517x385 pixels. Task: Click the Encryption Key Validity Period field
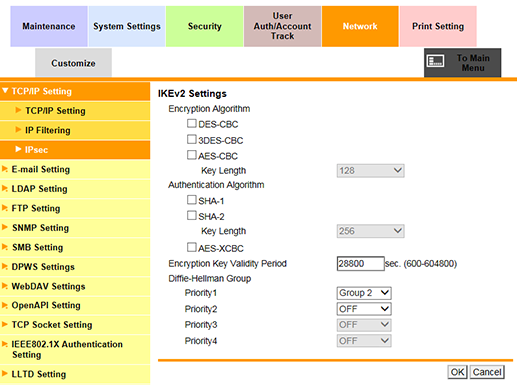(360, 264)
